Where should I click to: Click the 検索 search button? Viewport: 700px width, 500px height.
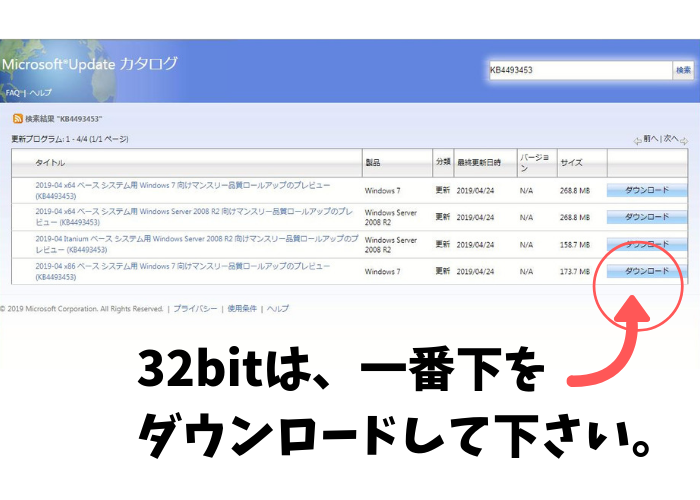coord(683,70)
